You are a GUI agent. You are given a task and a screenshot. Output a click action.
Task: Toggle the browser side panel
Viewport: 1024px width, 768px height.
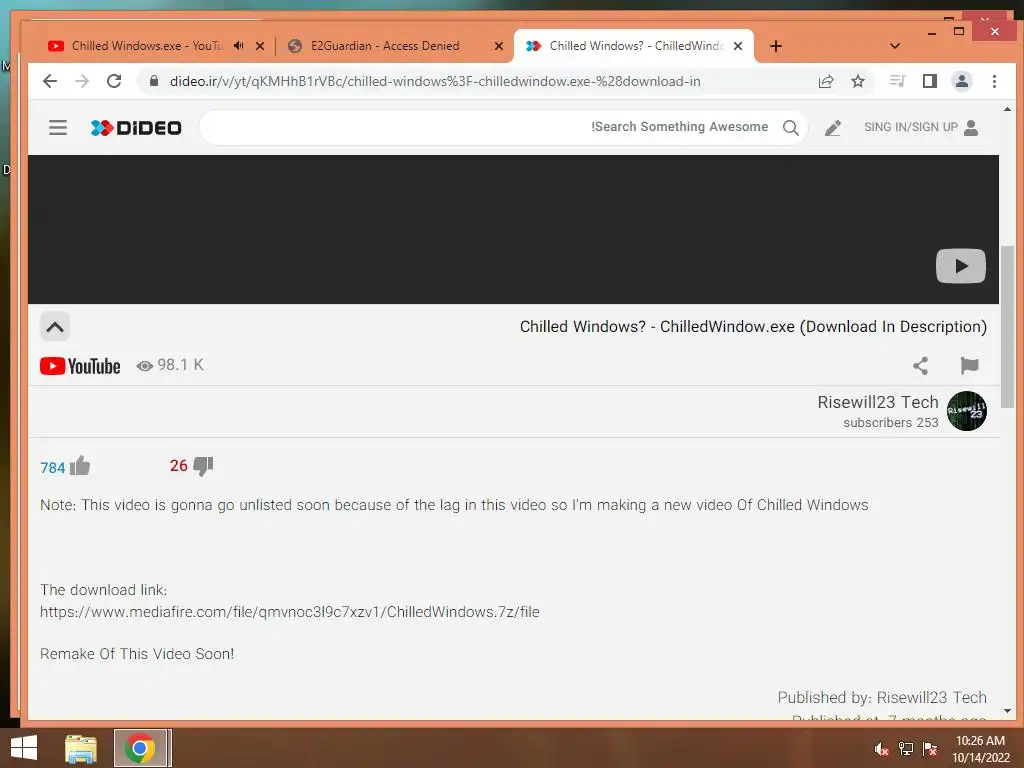(x=929, y=81)
